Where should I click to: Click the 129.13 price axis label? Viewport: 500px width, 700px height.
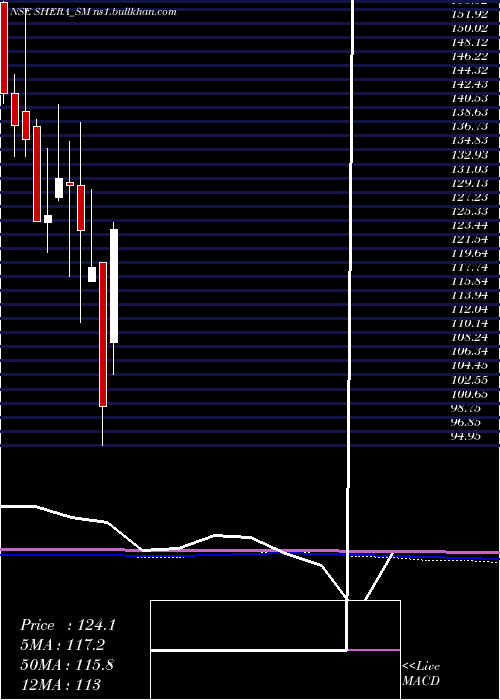[469, 183]
